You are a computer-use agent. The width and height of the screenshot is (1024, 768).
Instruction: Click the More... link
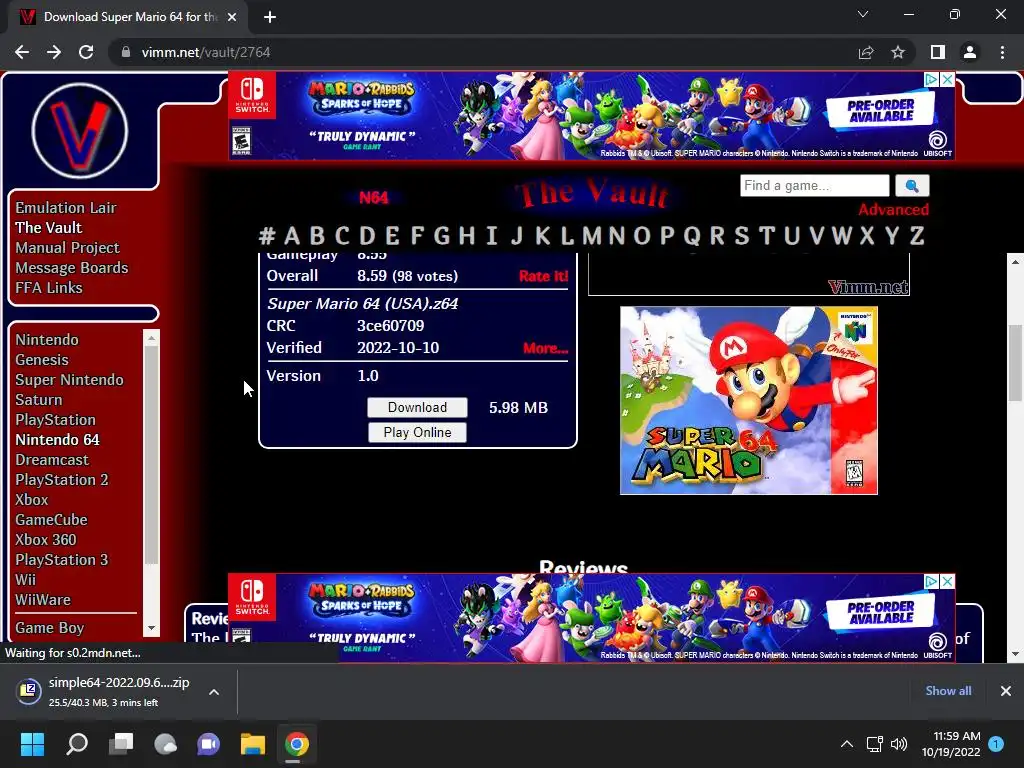point(545,348)
